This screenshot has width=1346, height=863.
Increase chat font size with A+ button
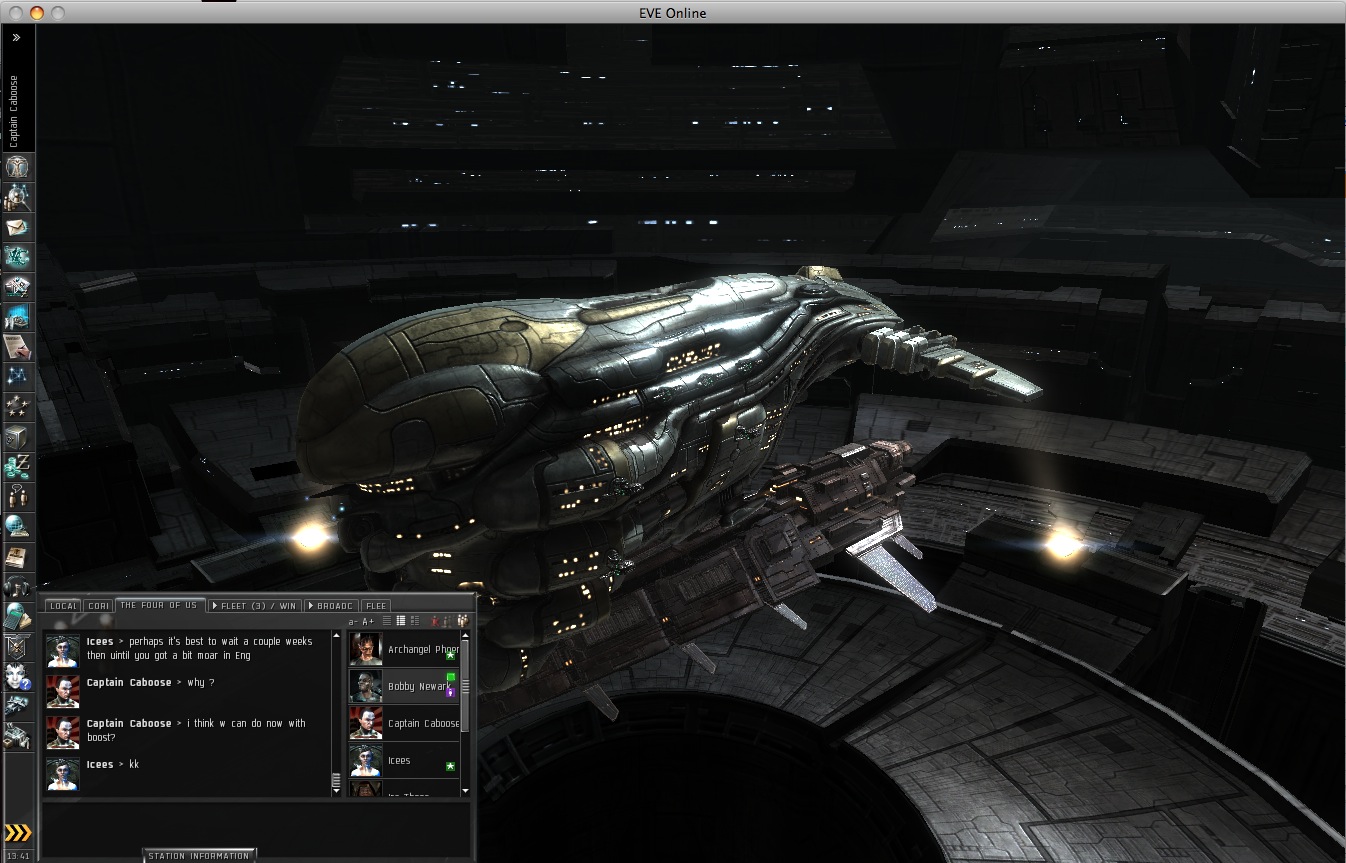[x=368, y=621]
